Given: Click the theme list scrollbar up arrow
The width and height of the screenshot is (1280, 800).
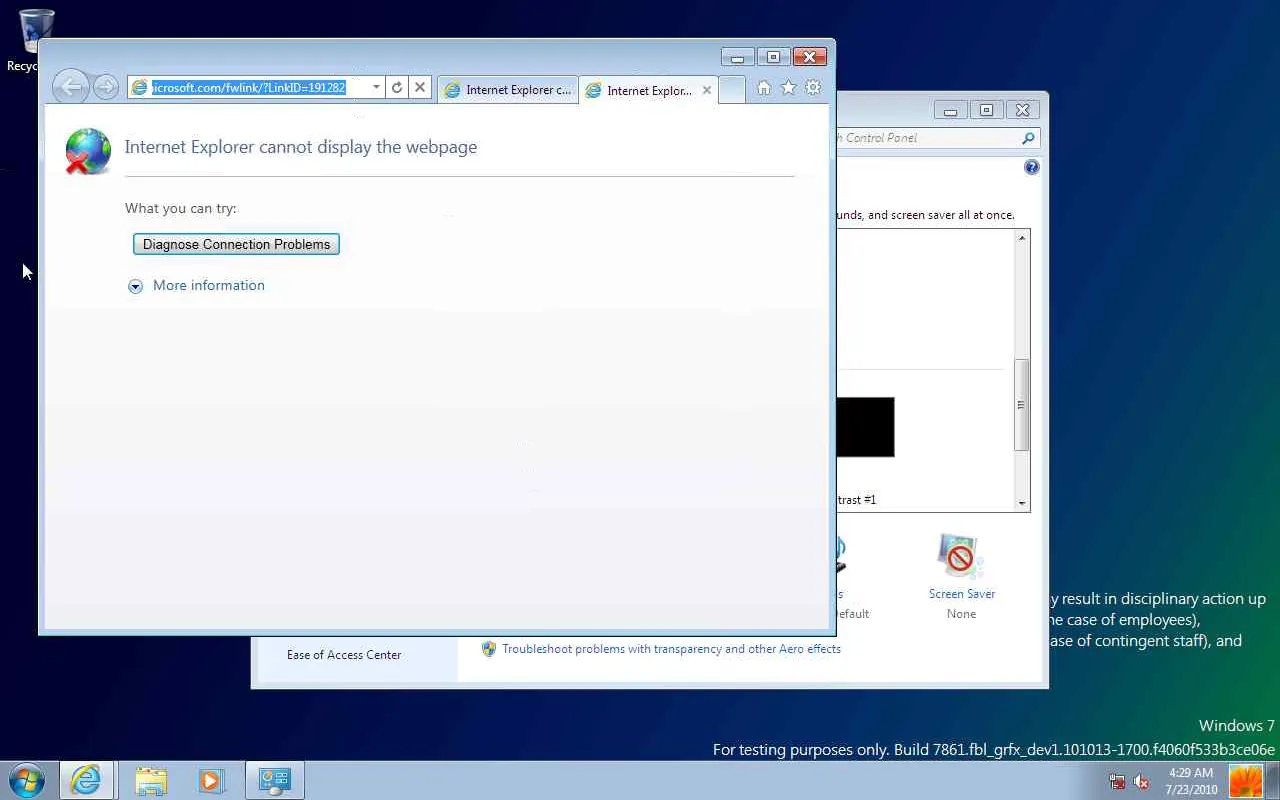Looking at the screenshot, I should tap(1022, 238).
